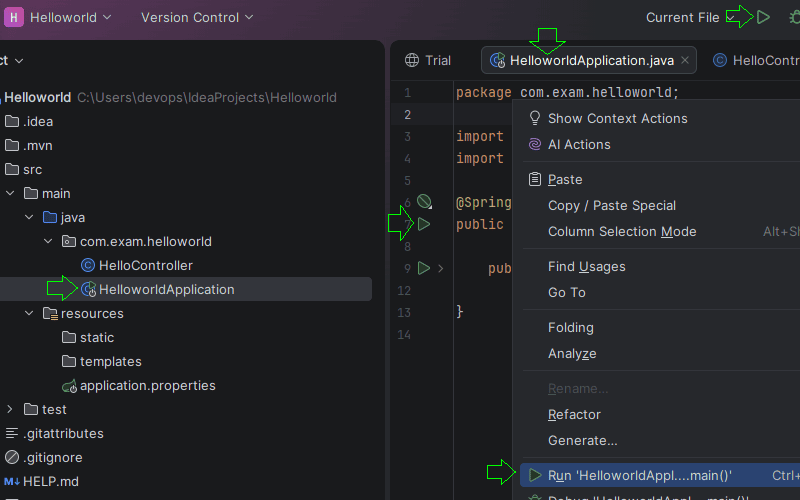Click the com.exam.helloworld package icon
Image resolution: width=800 pixels, height=500 pixels.
[69, 241]
